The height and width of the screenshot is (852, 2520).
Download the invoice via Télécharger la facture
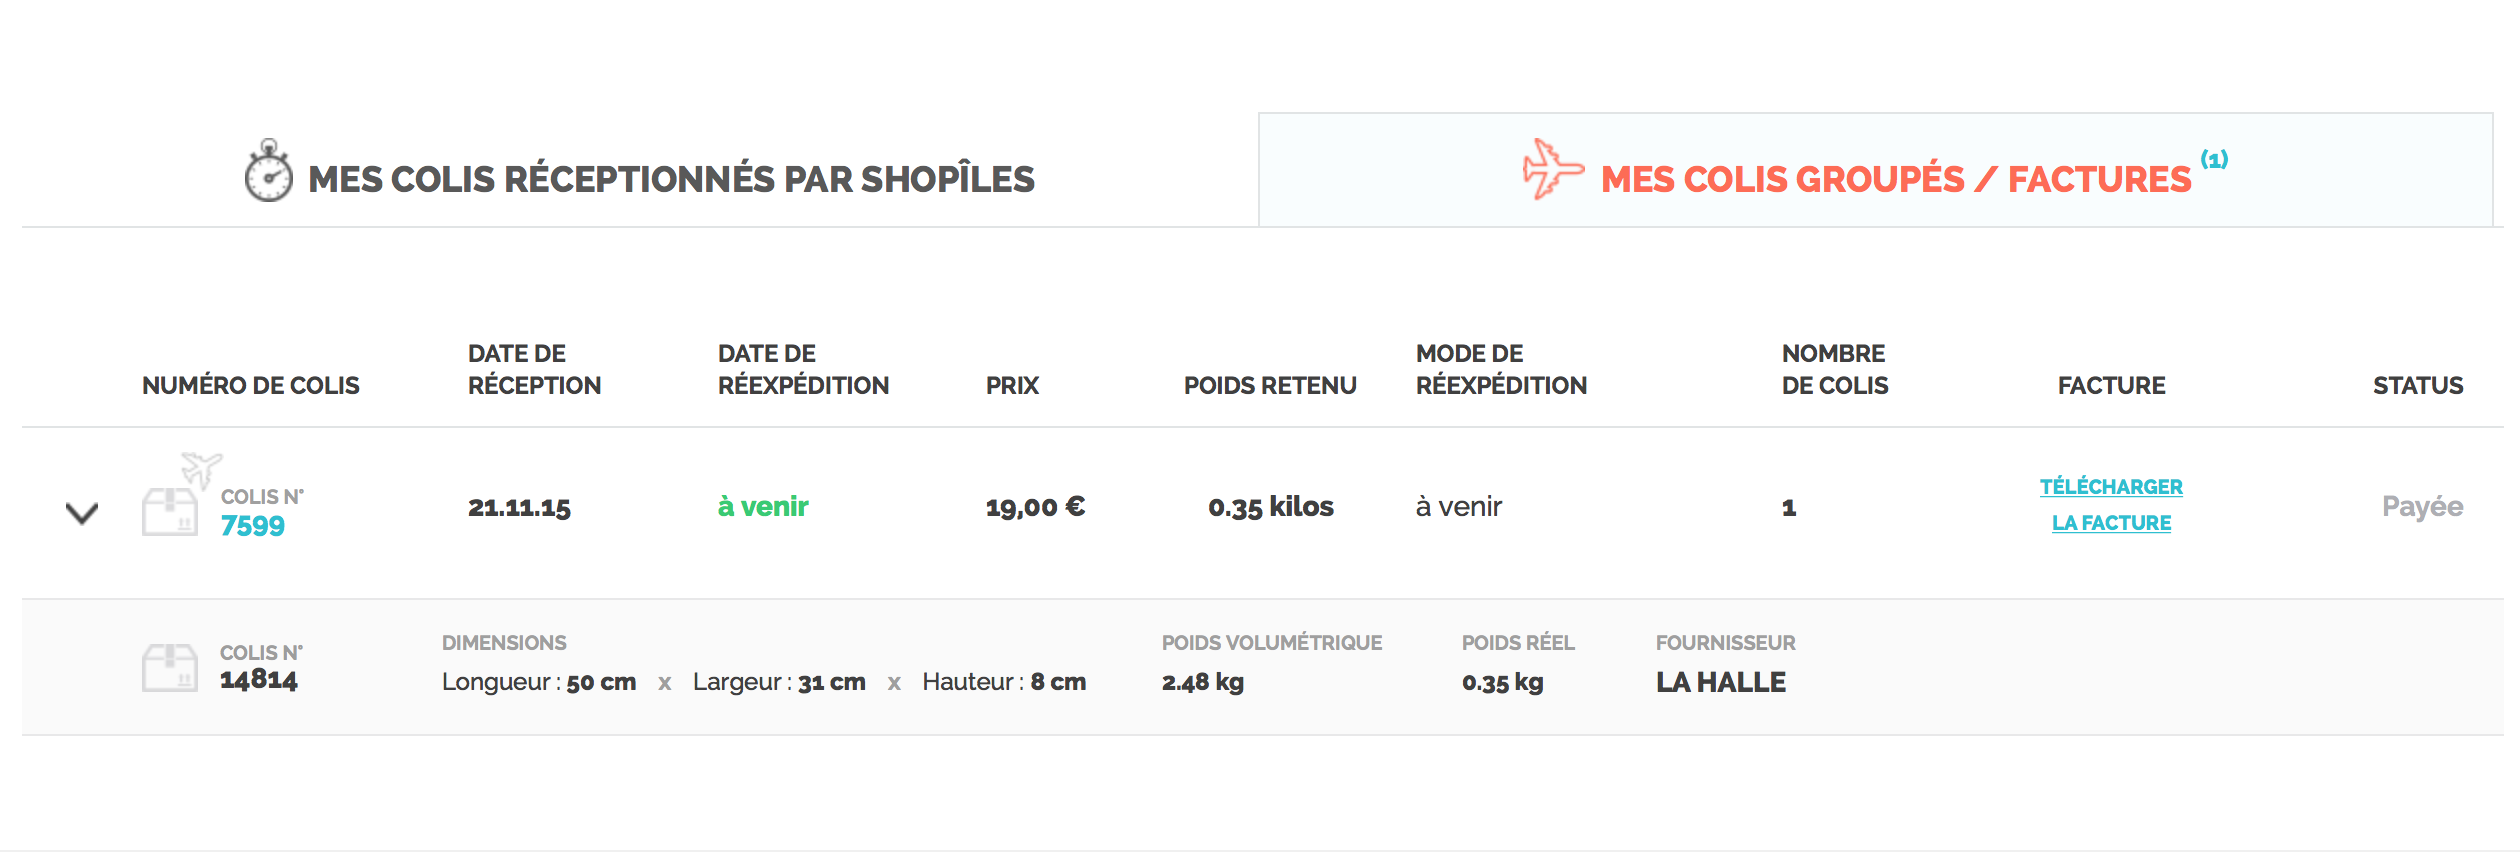point(2111,505)
